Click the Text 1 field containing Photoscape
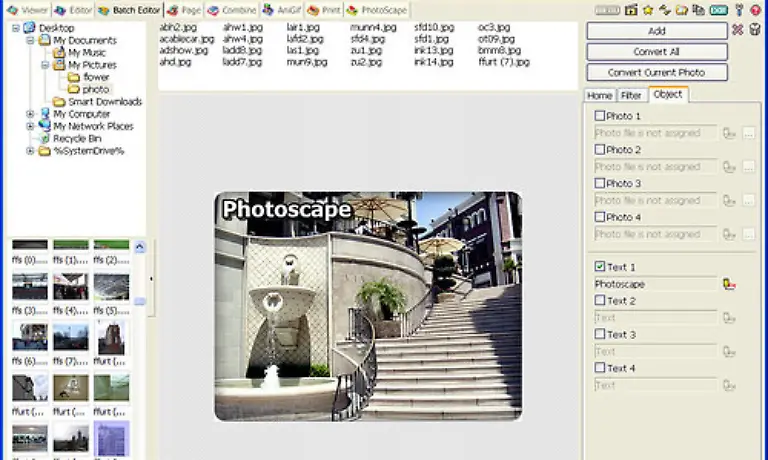 [x=656, y=284]
